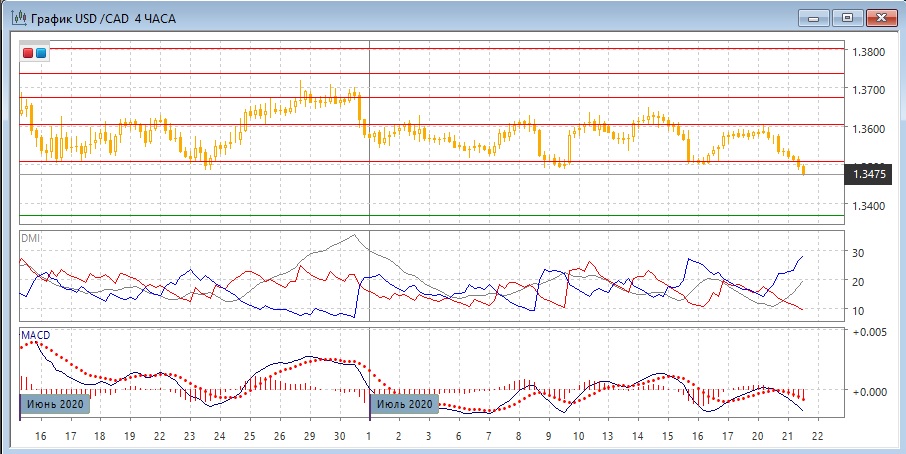Click the 1.3400 price axis label
Screen dimensions: 906x454
click(x=866, y=206)
